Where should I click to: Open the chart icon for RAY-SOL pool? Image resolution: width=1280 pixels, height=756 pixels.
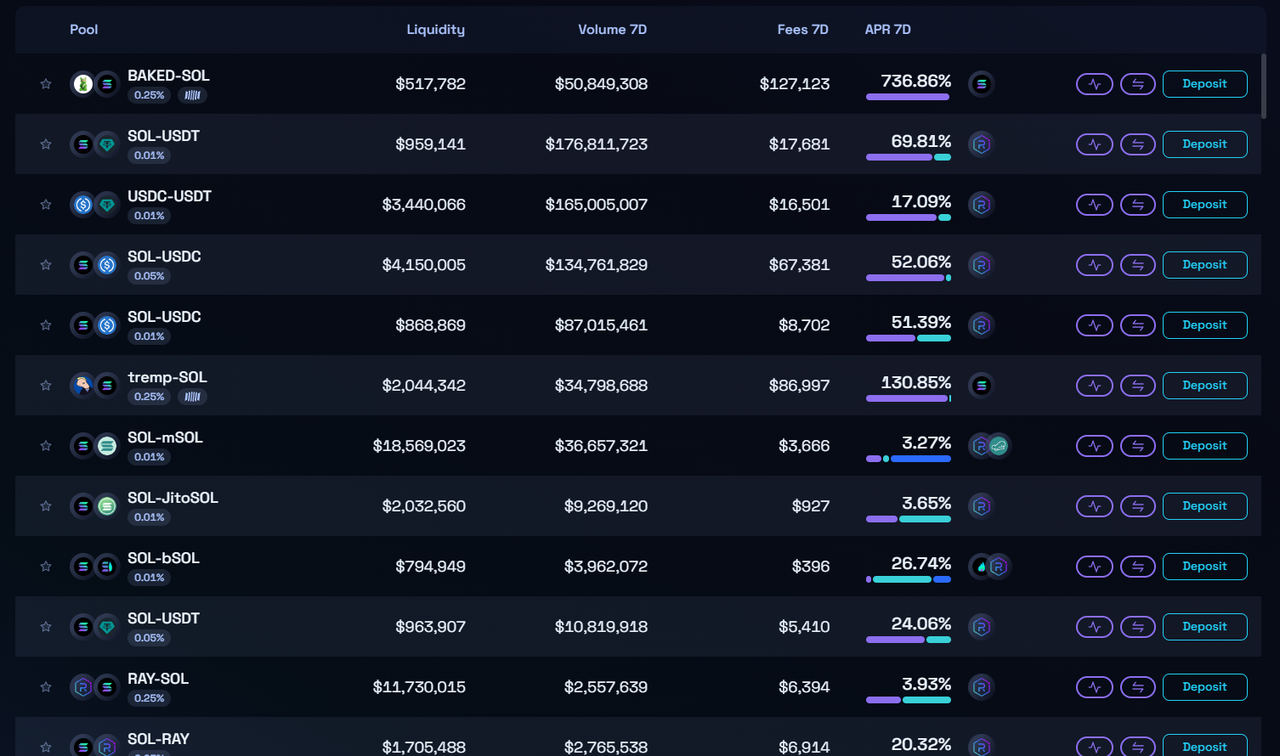point(1094,687)
